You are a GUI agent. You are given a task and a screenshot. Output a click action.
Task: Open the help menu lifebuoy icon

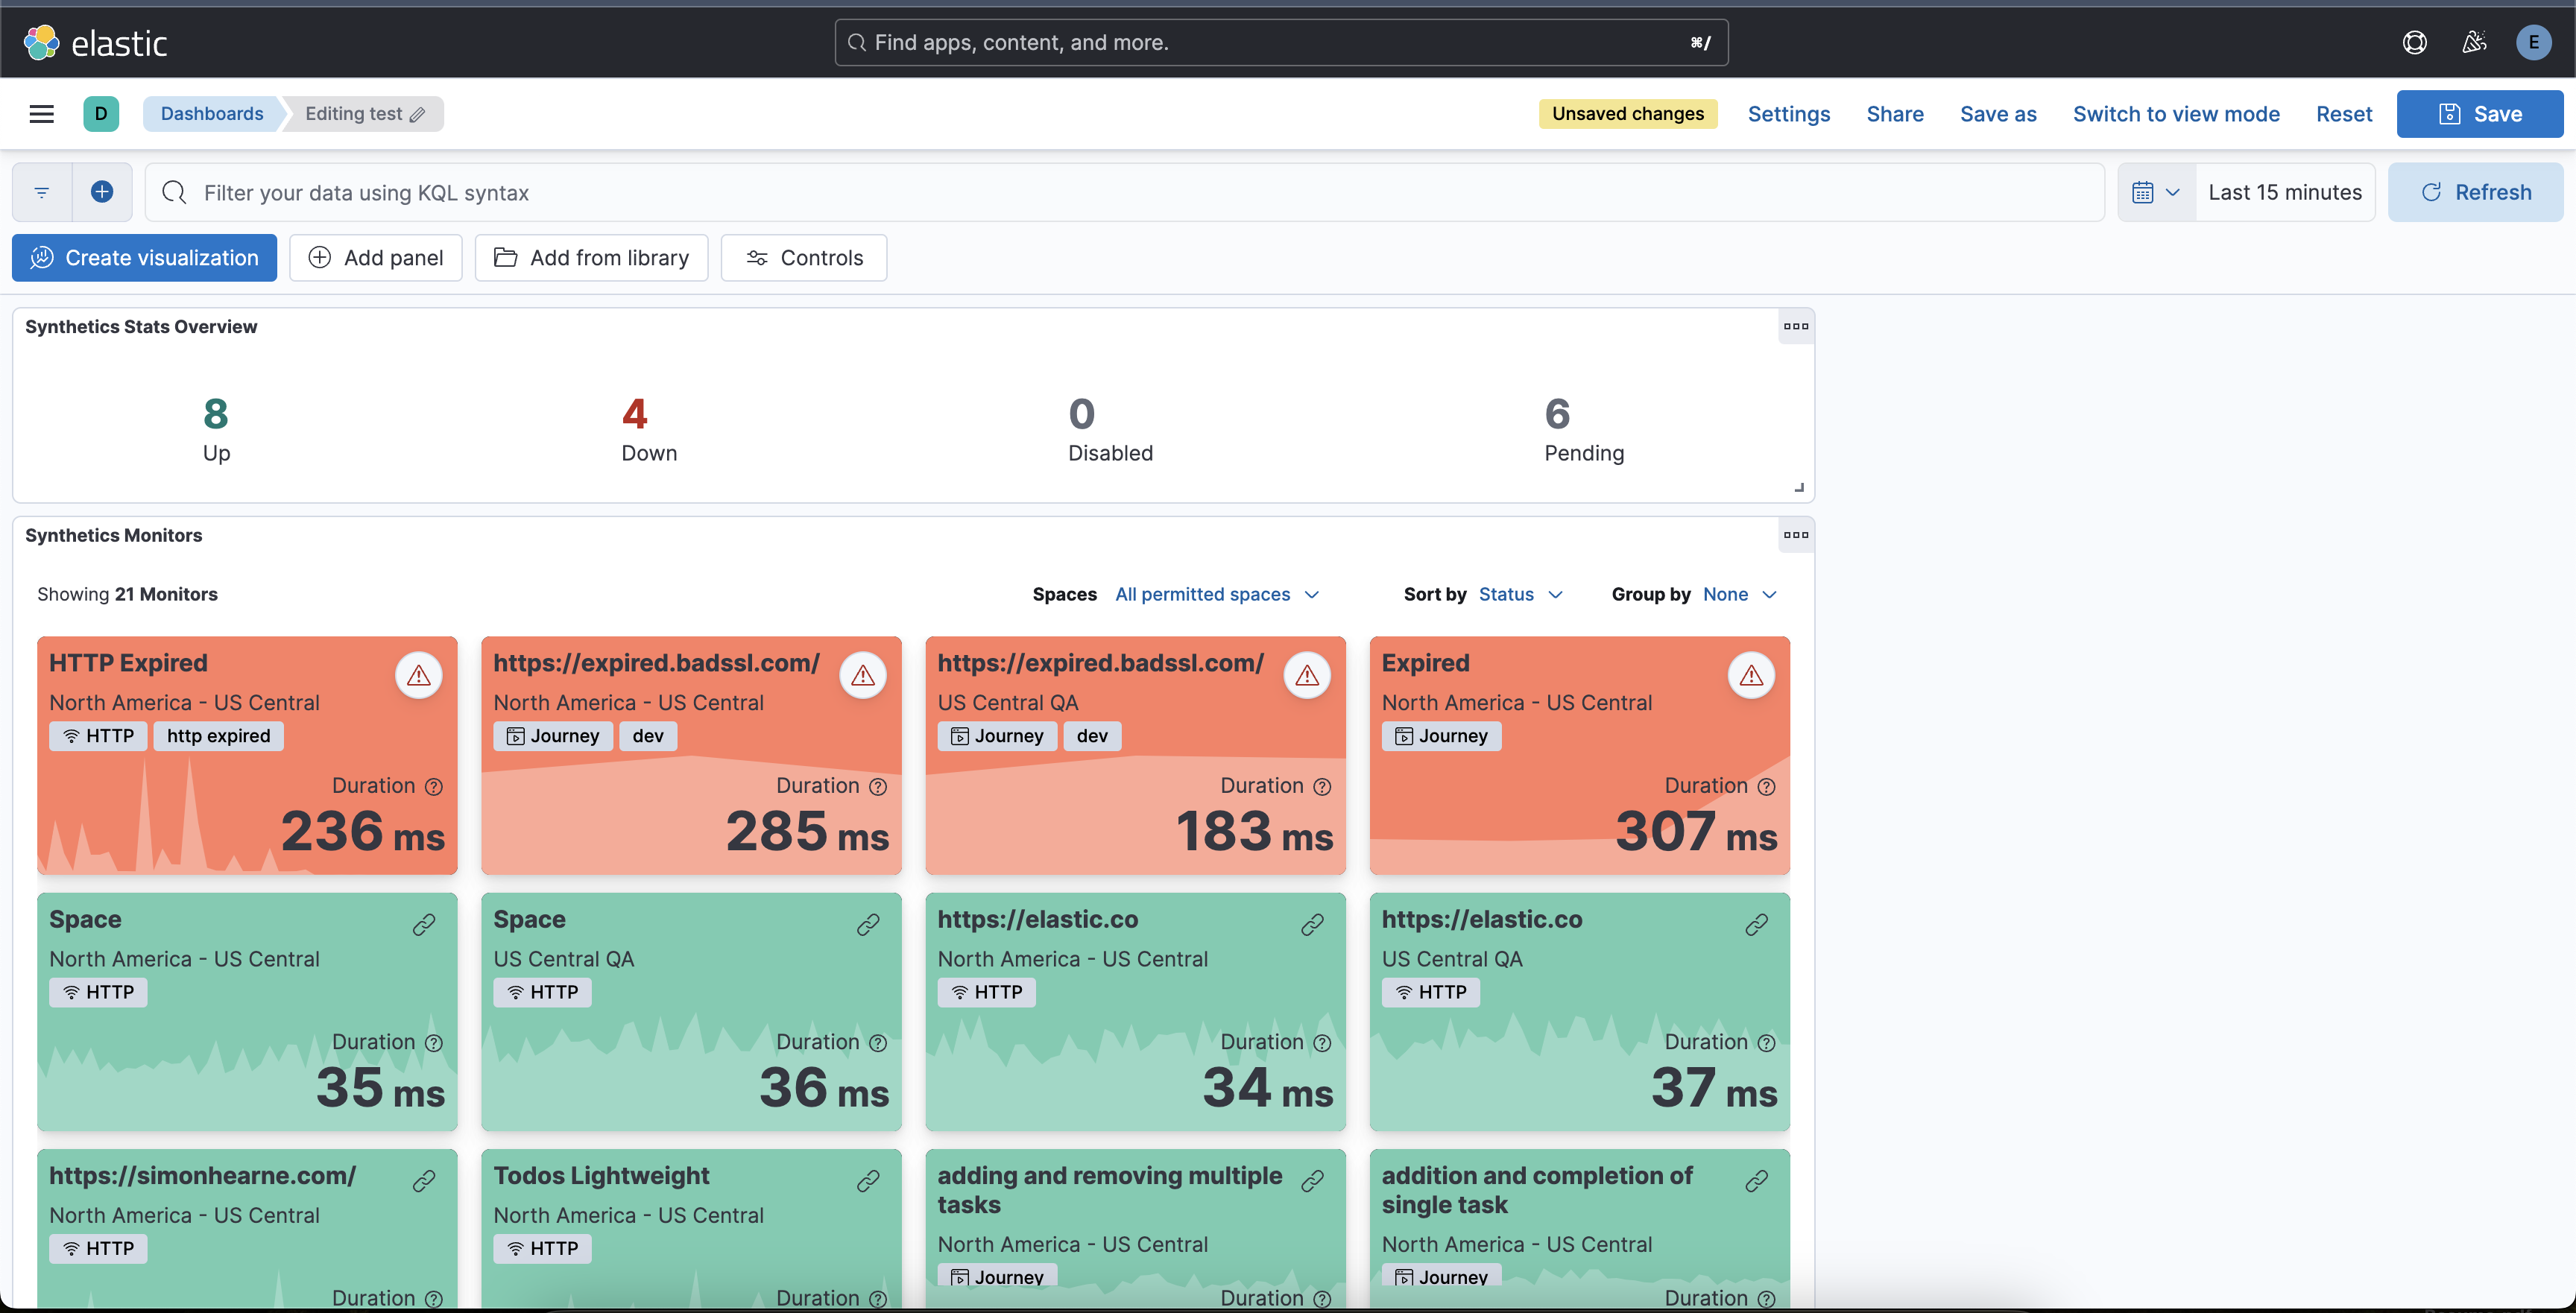(2414, 43)
